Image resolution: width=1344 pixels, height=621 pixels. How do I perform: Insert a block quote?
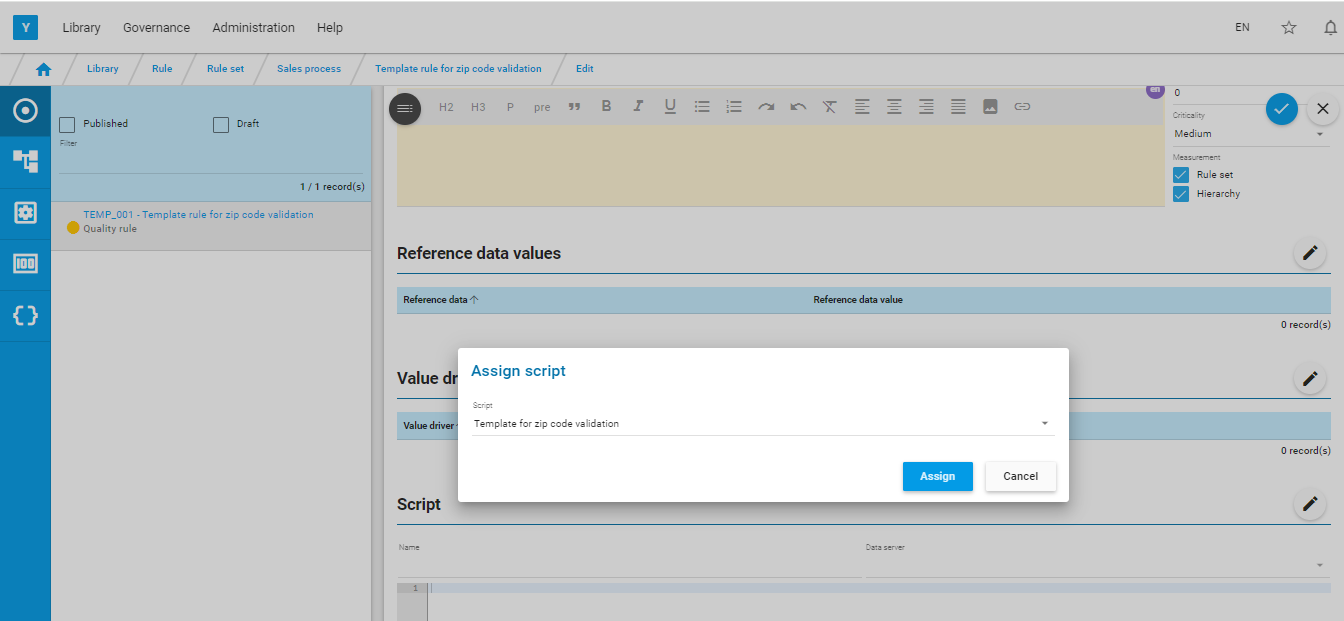pos(574,107)
